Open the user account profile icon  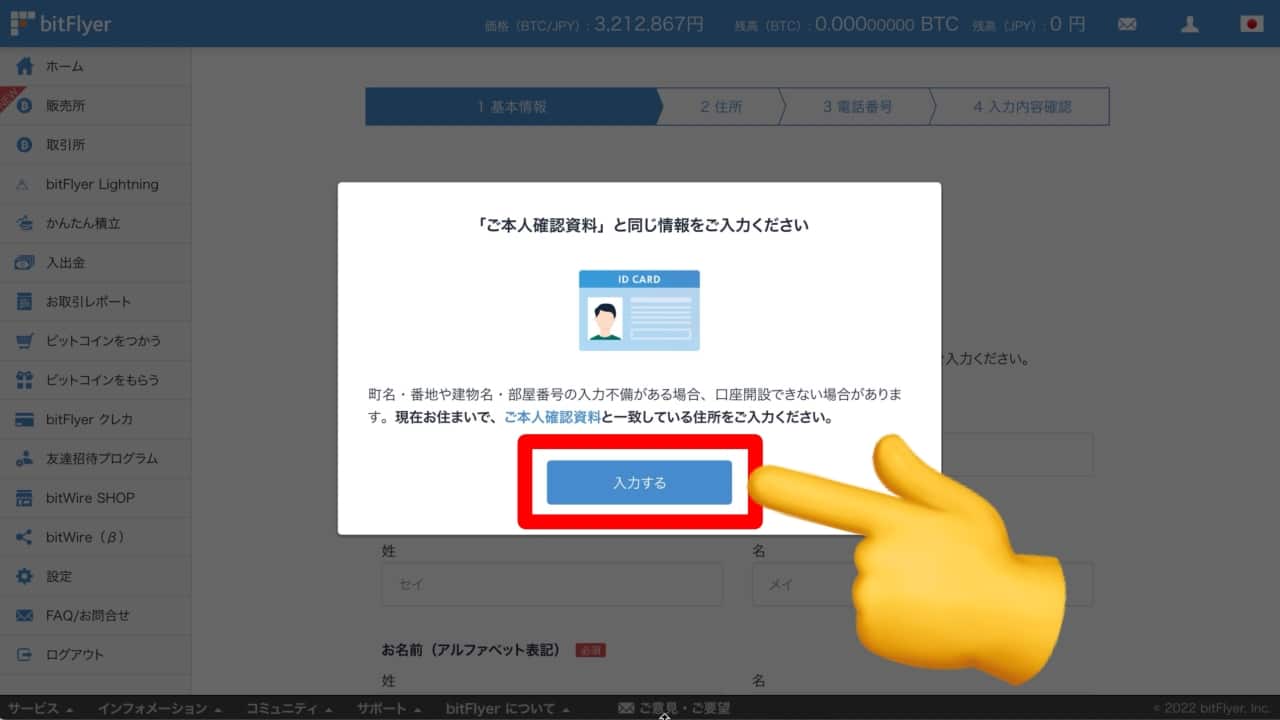[1189, 24]
